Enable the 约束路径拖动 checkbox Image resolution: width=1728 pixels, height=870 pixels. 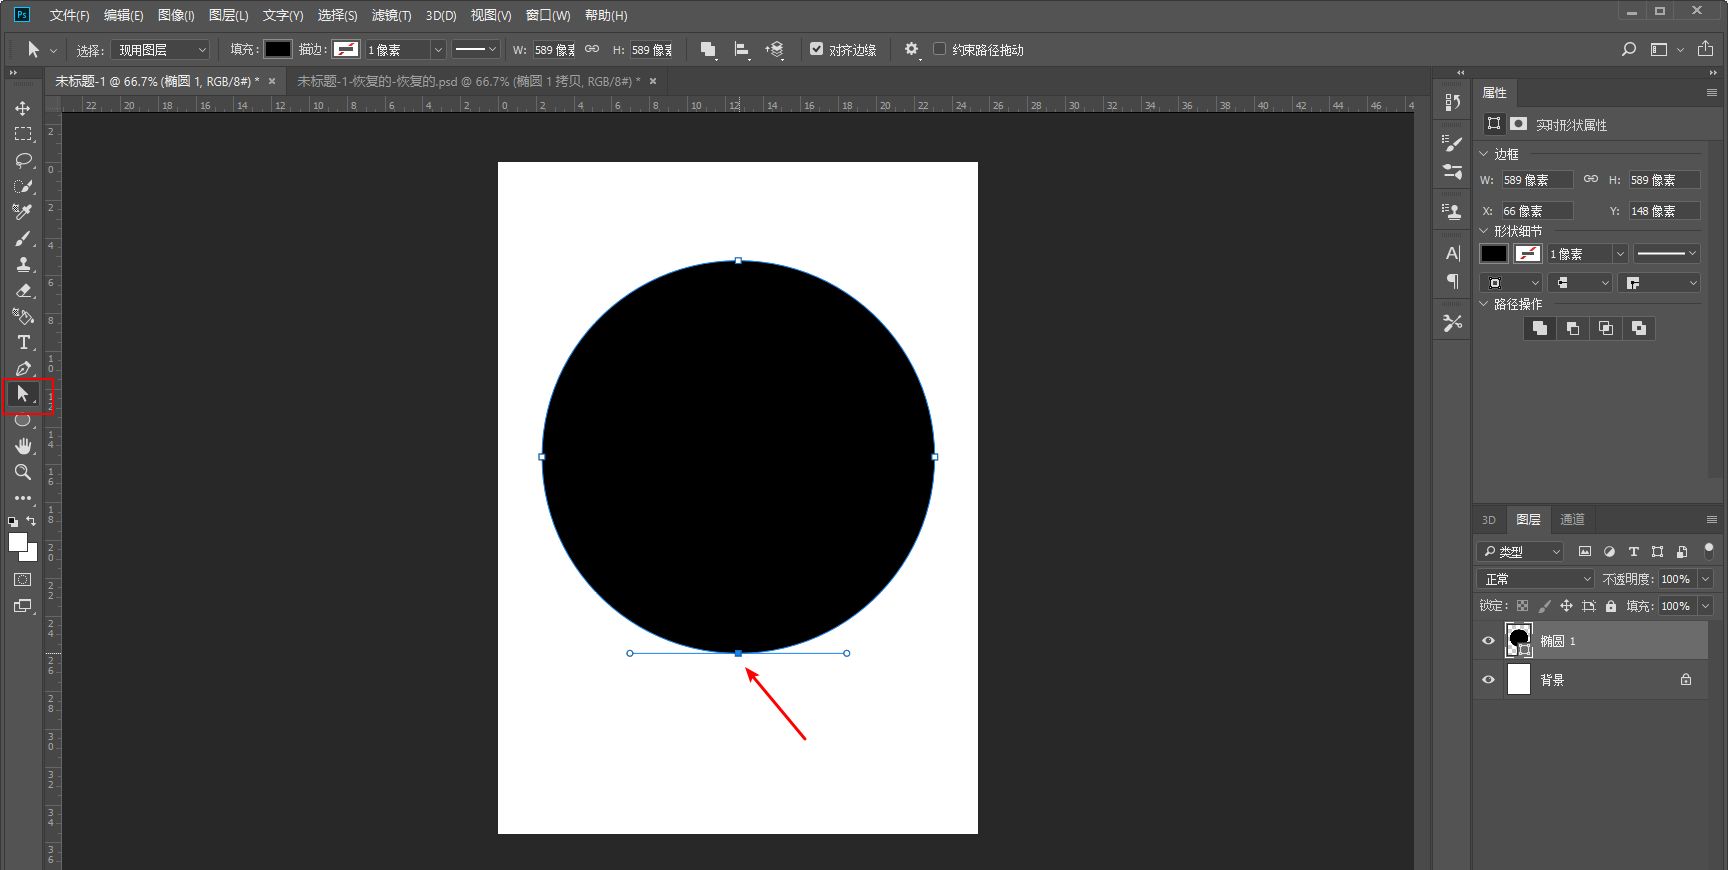pyautogui.click(x=939, y=49)
